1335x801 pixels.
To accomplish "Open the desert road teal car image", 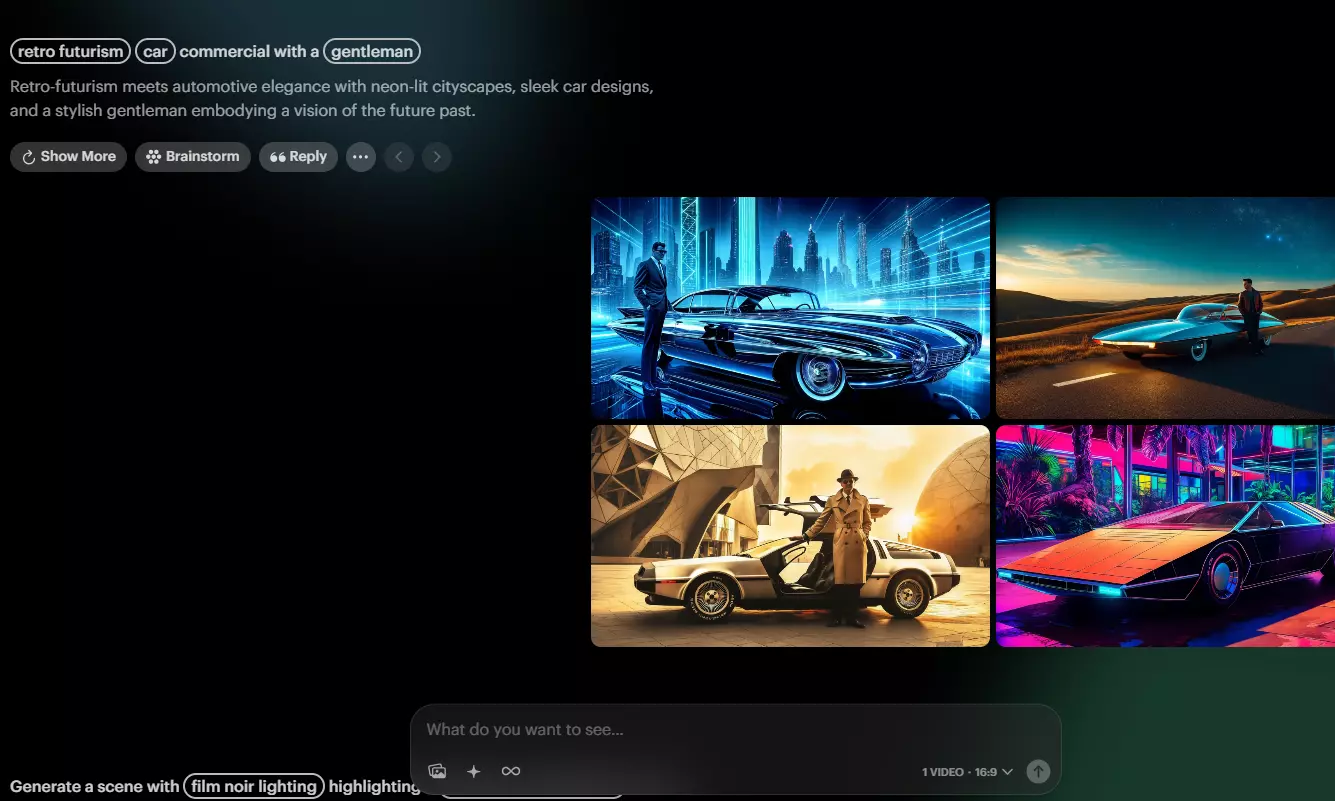I will click(x=1165, y=308).
